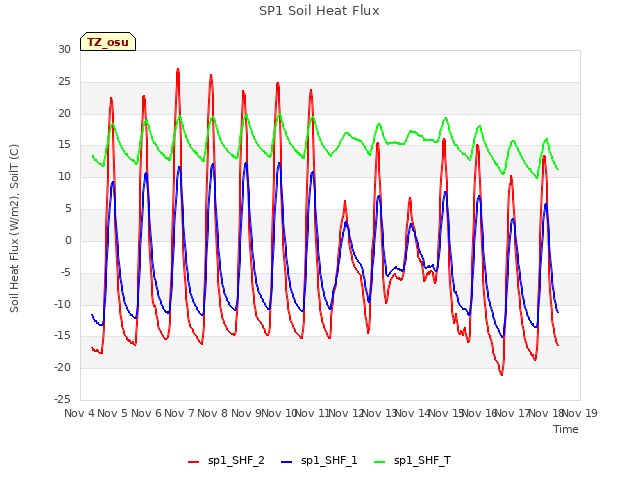The image size is (640, 480).
Task: Click the blue sp1_SHF_1 legend swatch
Action: tap(287, 462)
